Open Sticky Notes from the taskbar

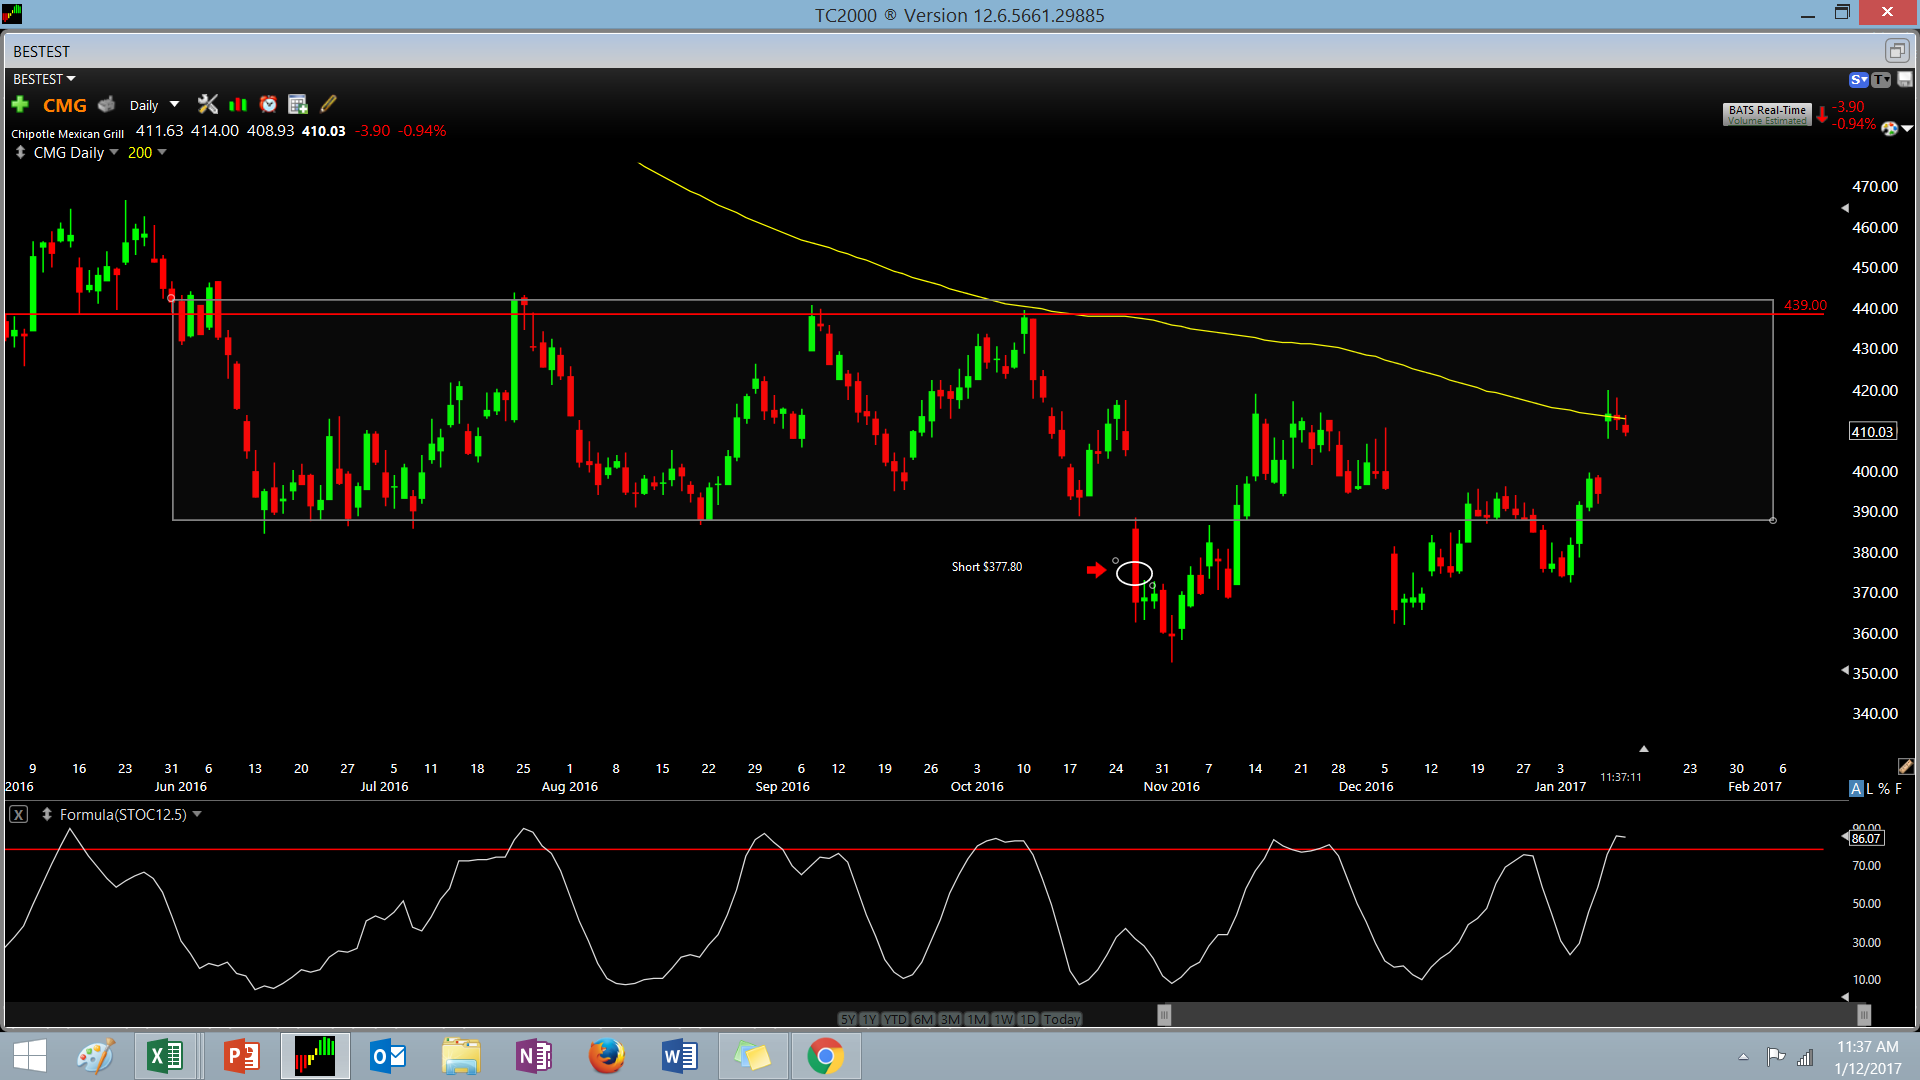tap(752, 1056)
